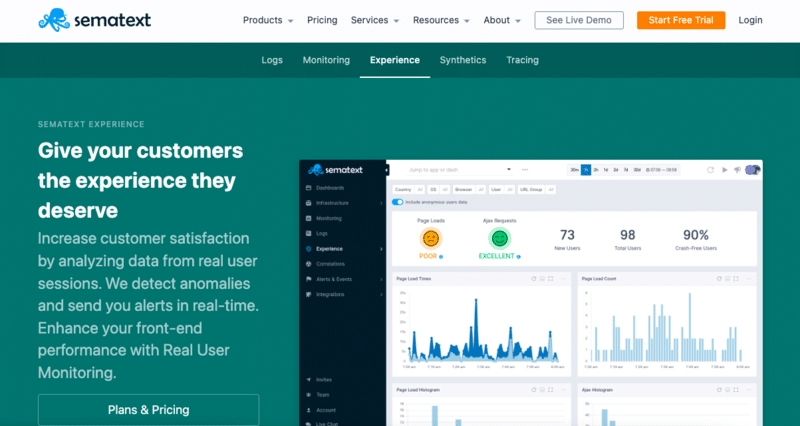Click the dashboard refresh icon in top bar

710,170
